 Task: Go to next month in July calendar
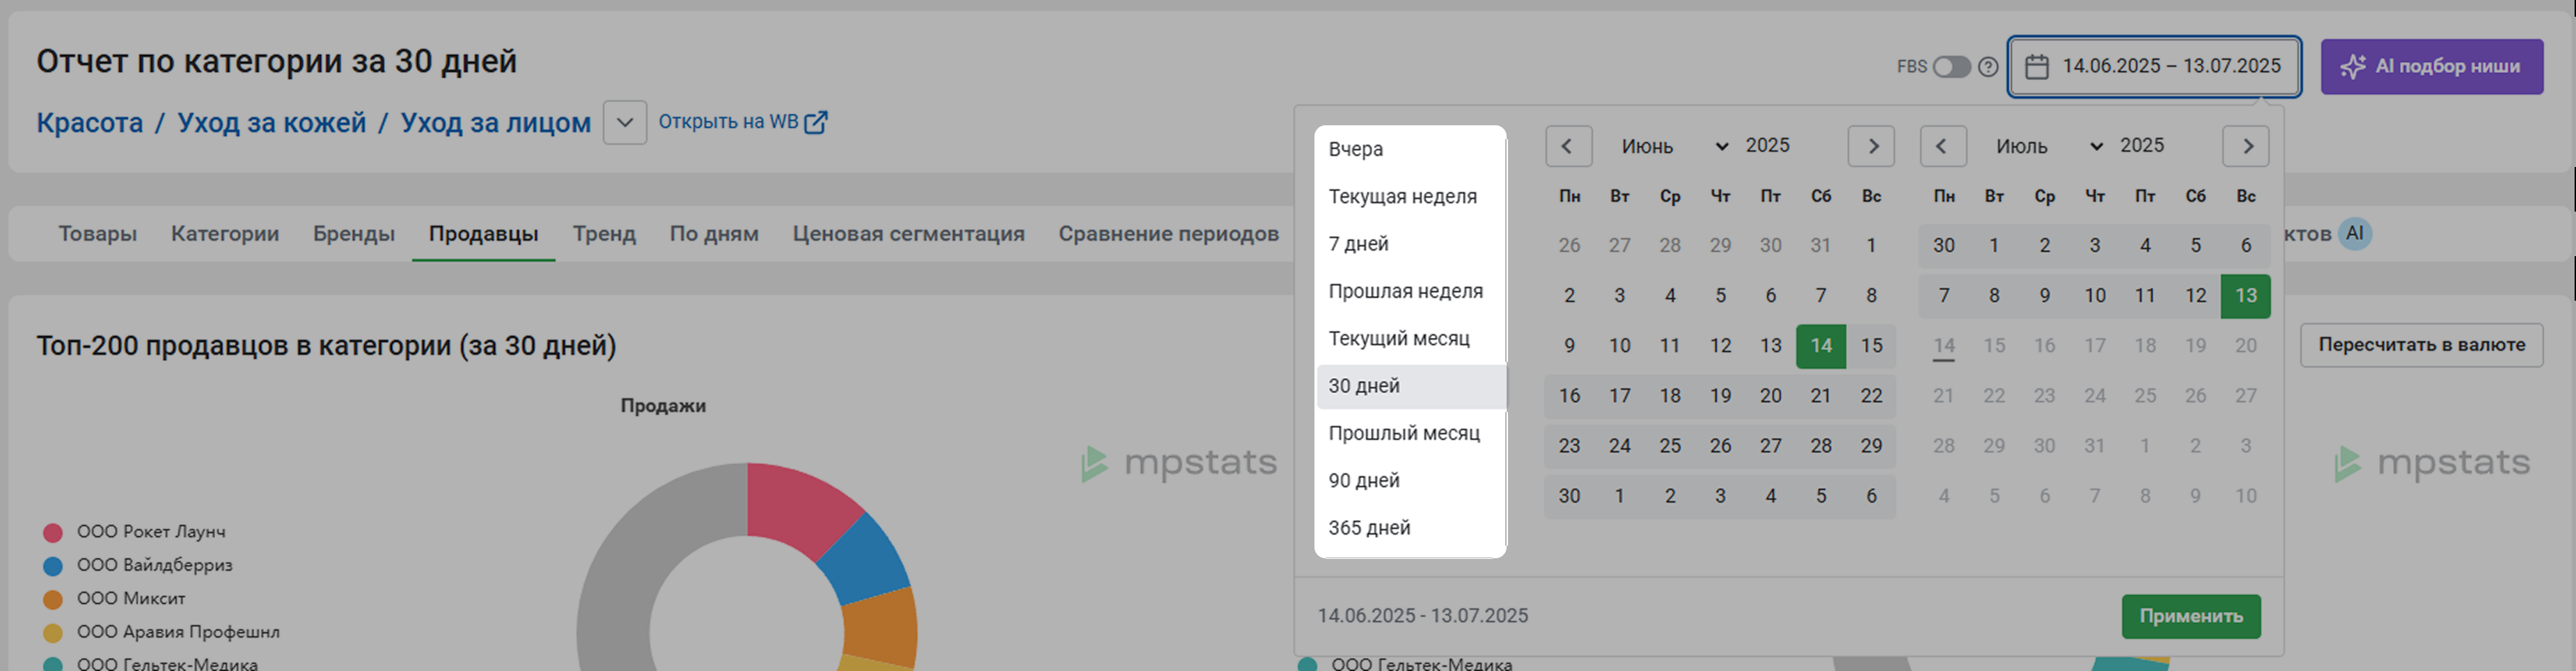(x=2246, y=146)
